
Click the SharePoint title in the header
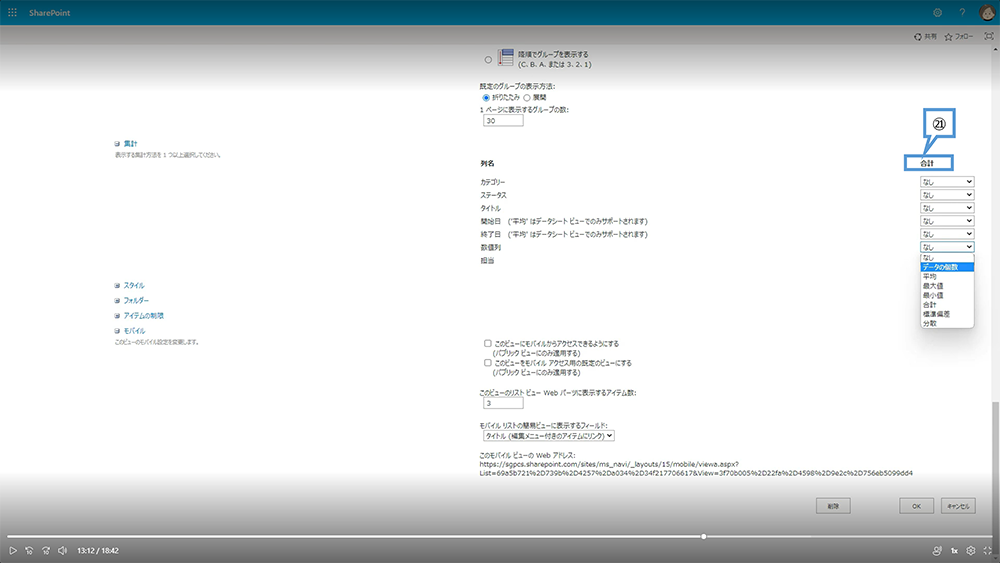pyautogui.click(x=49, y=13)
